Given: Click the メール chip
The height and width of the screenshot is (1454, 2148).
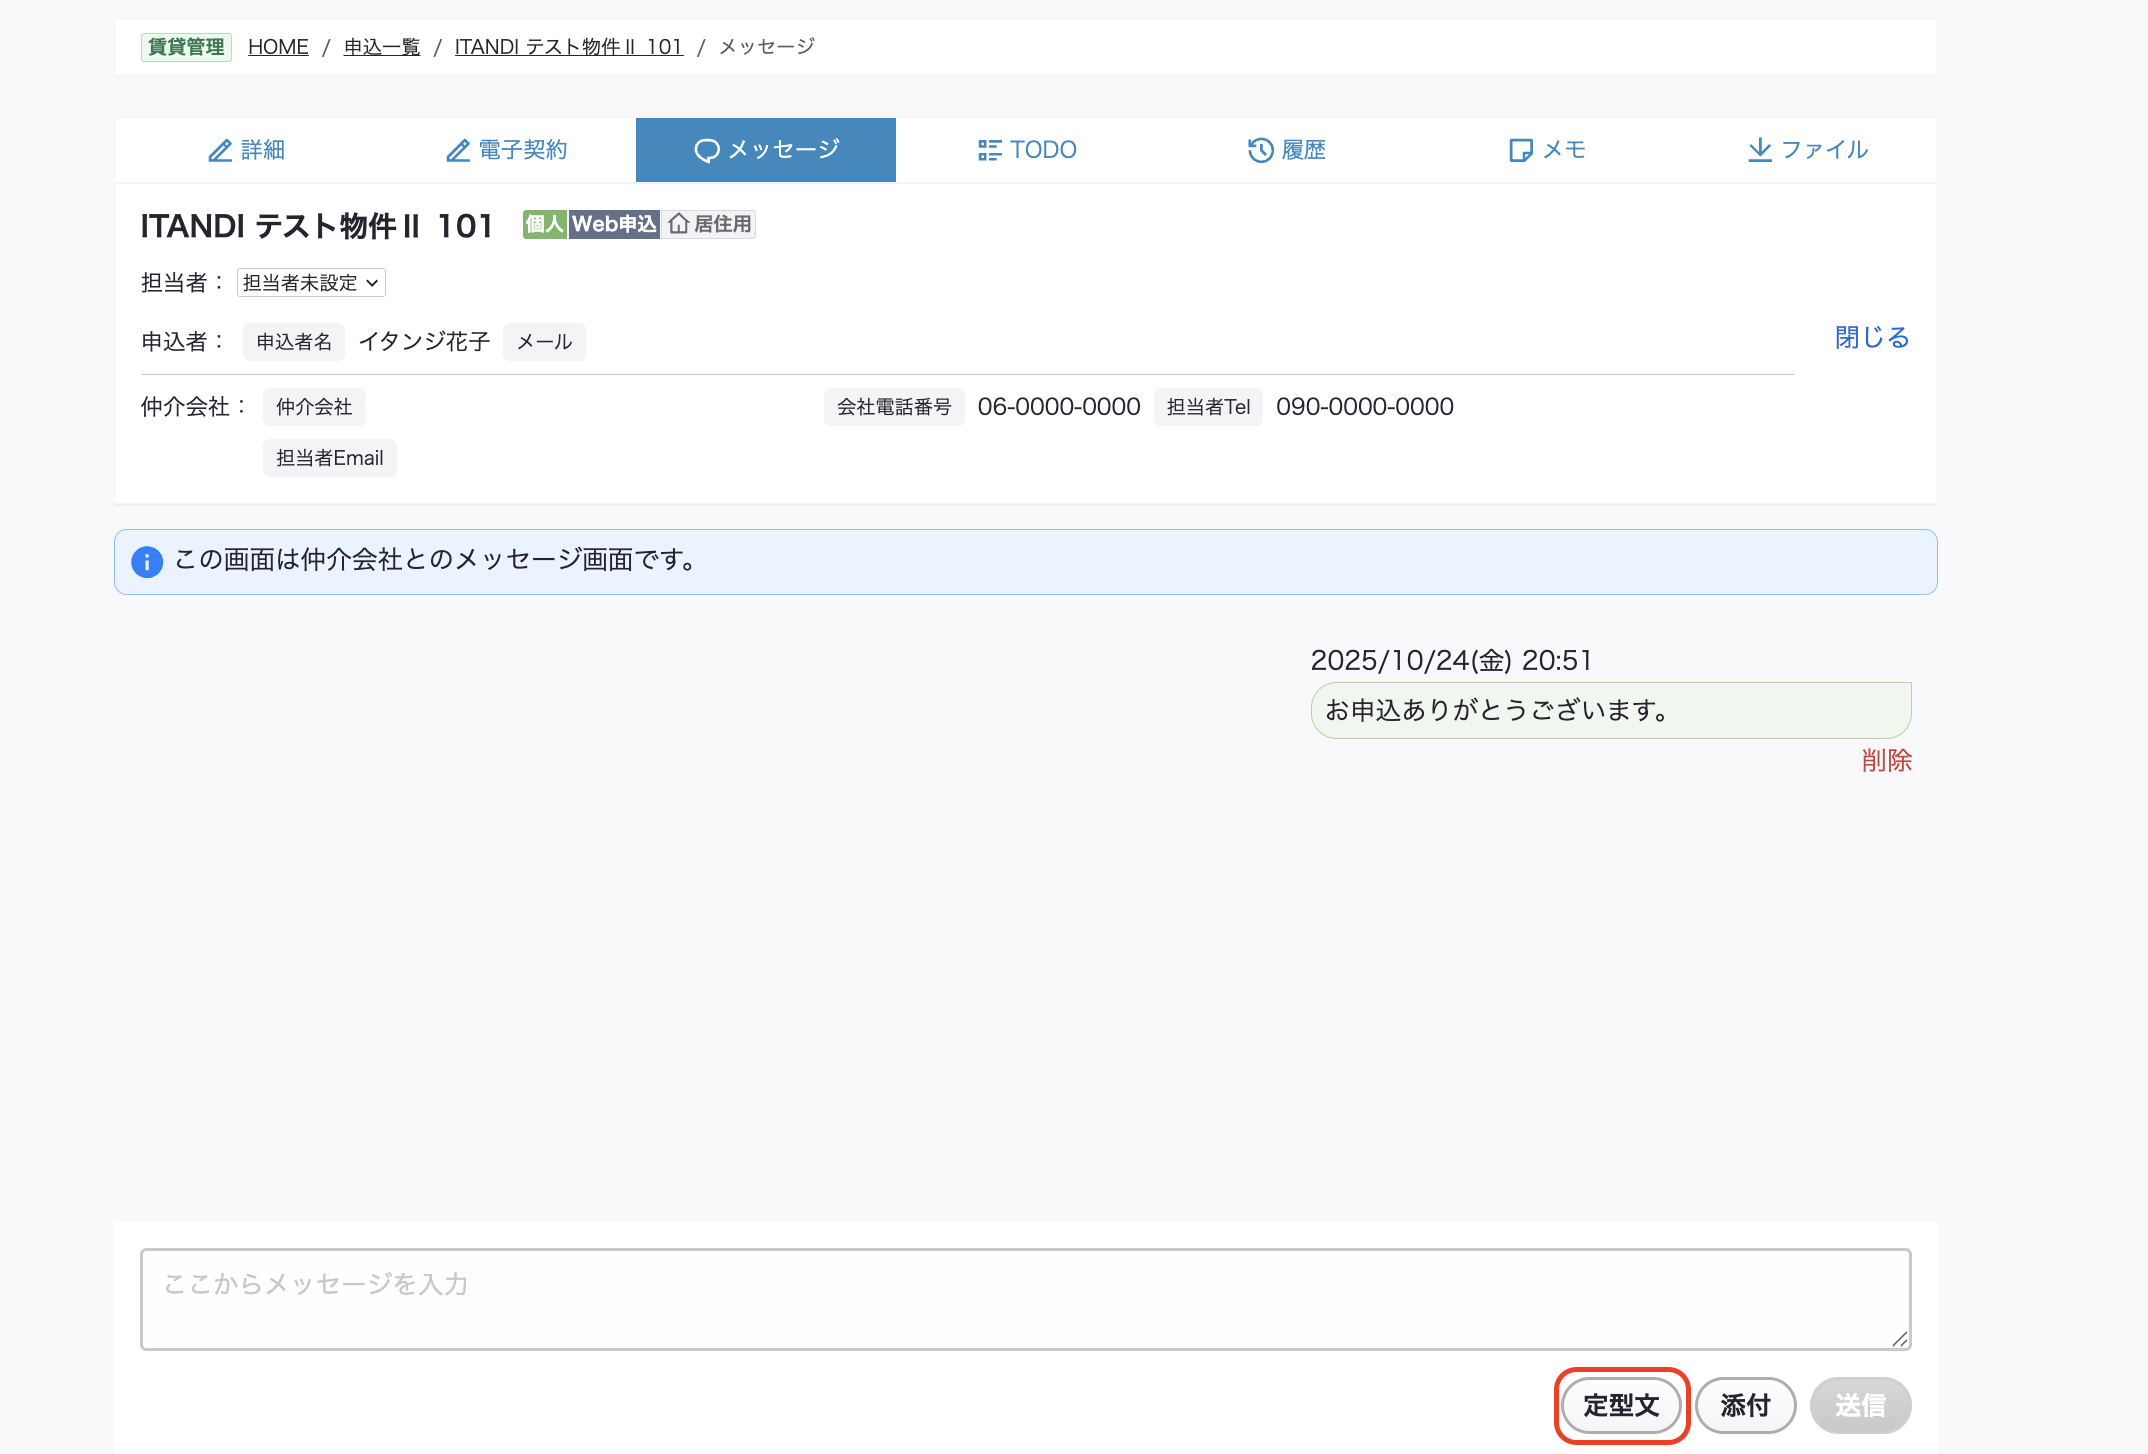Looking at the screenshot, I should [x=544, y=342].
